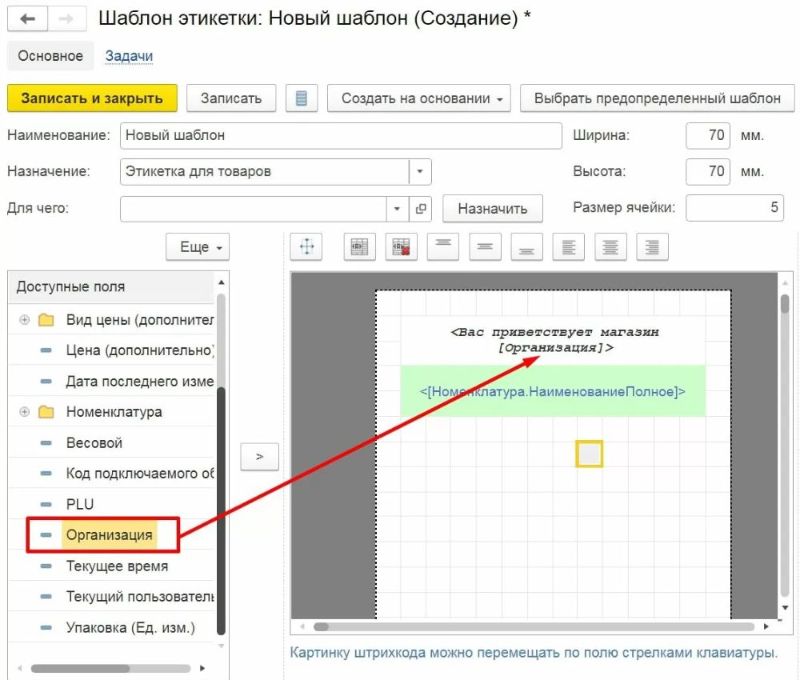This screenshot has width=800, height=680.
Task: Select the 'PLU' field row
Action: 112,504
